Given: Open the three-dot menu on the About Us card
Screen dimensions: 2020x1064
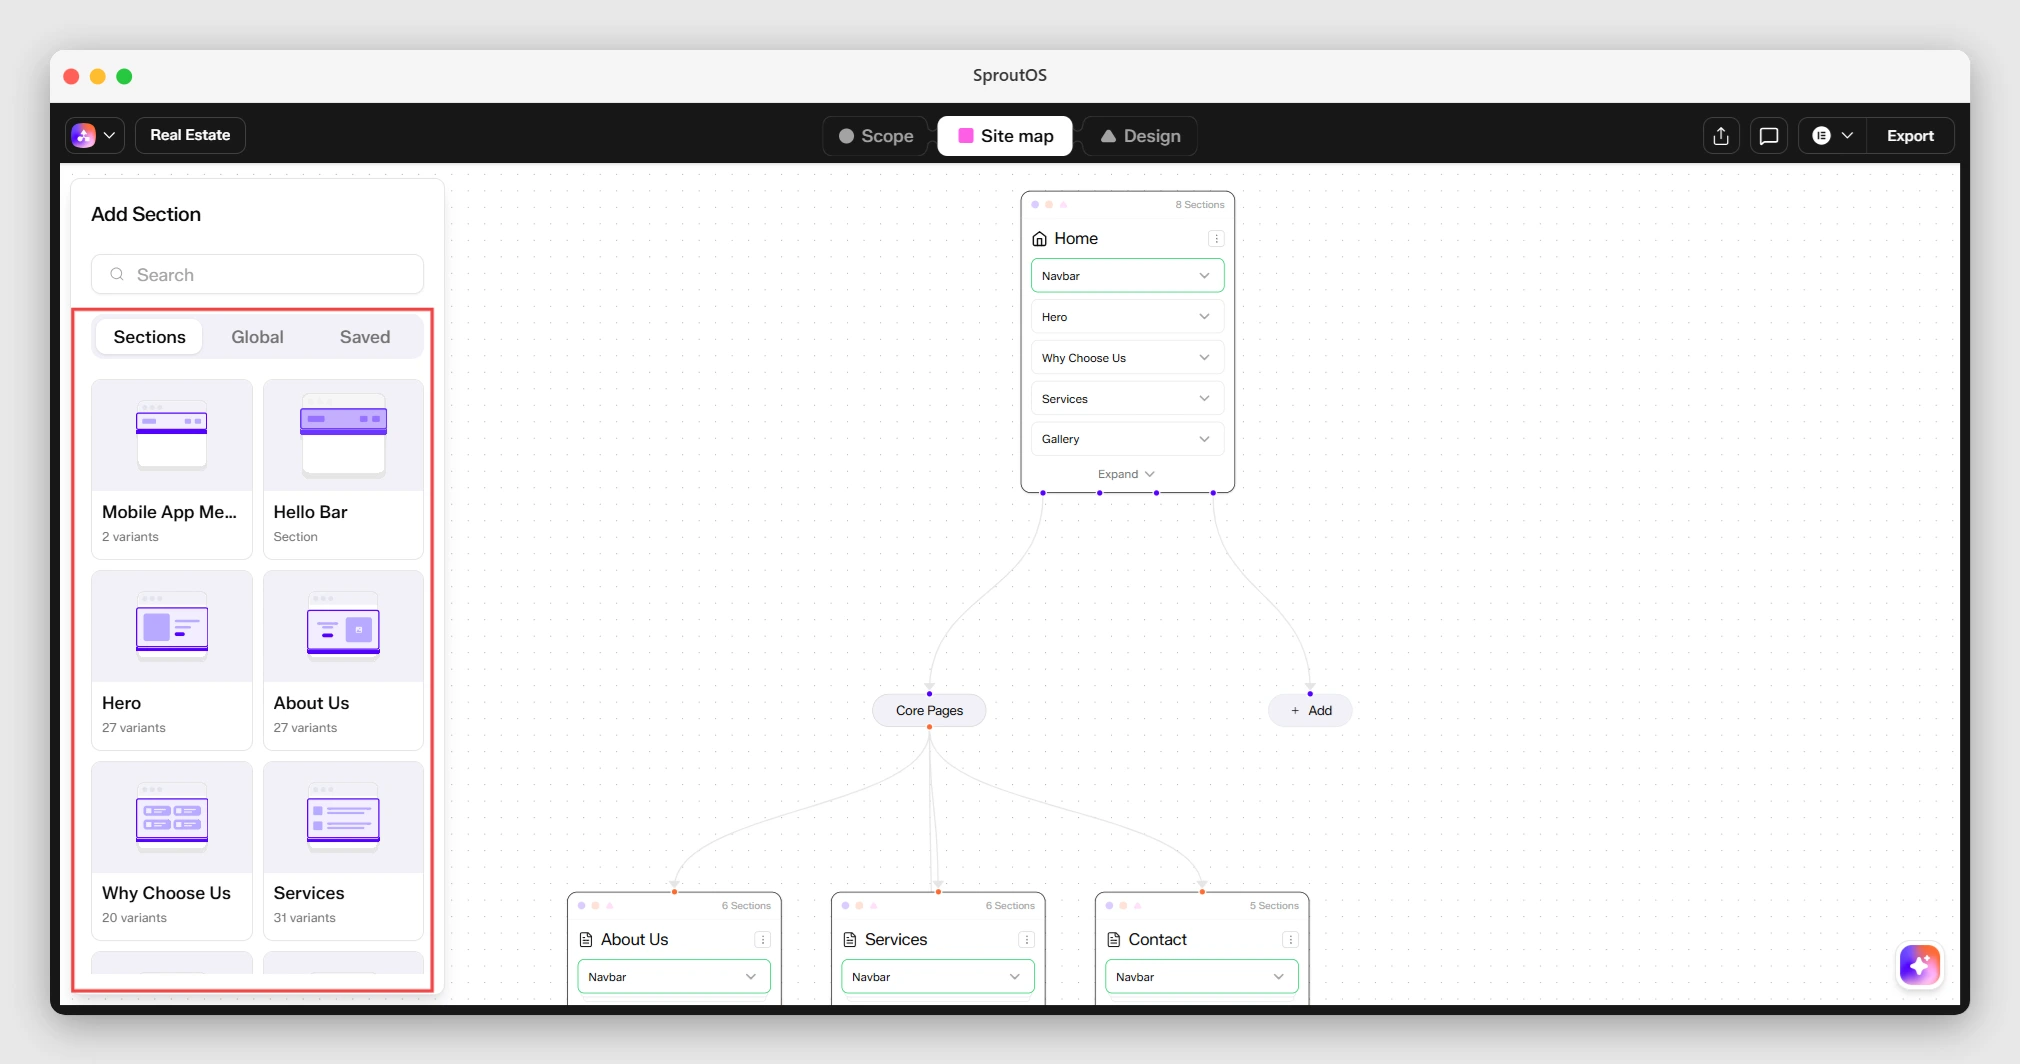Looking at the screenshot, I should (763, 939).
